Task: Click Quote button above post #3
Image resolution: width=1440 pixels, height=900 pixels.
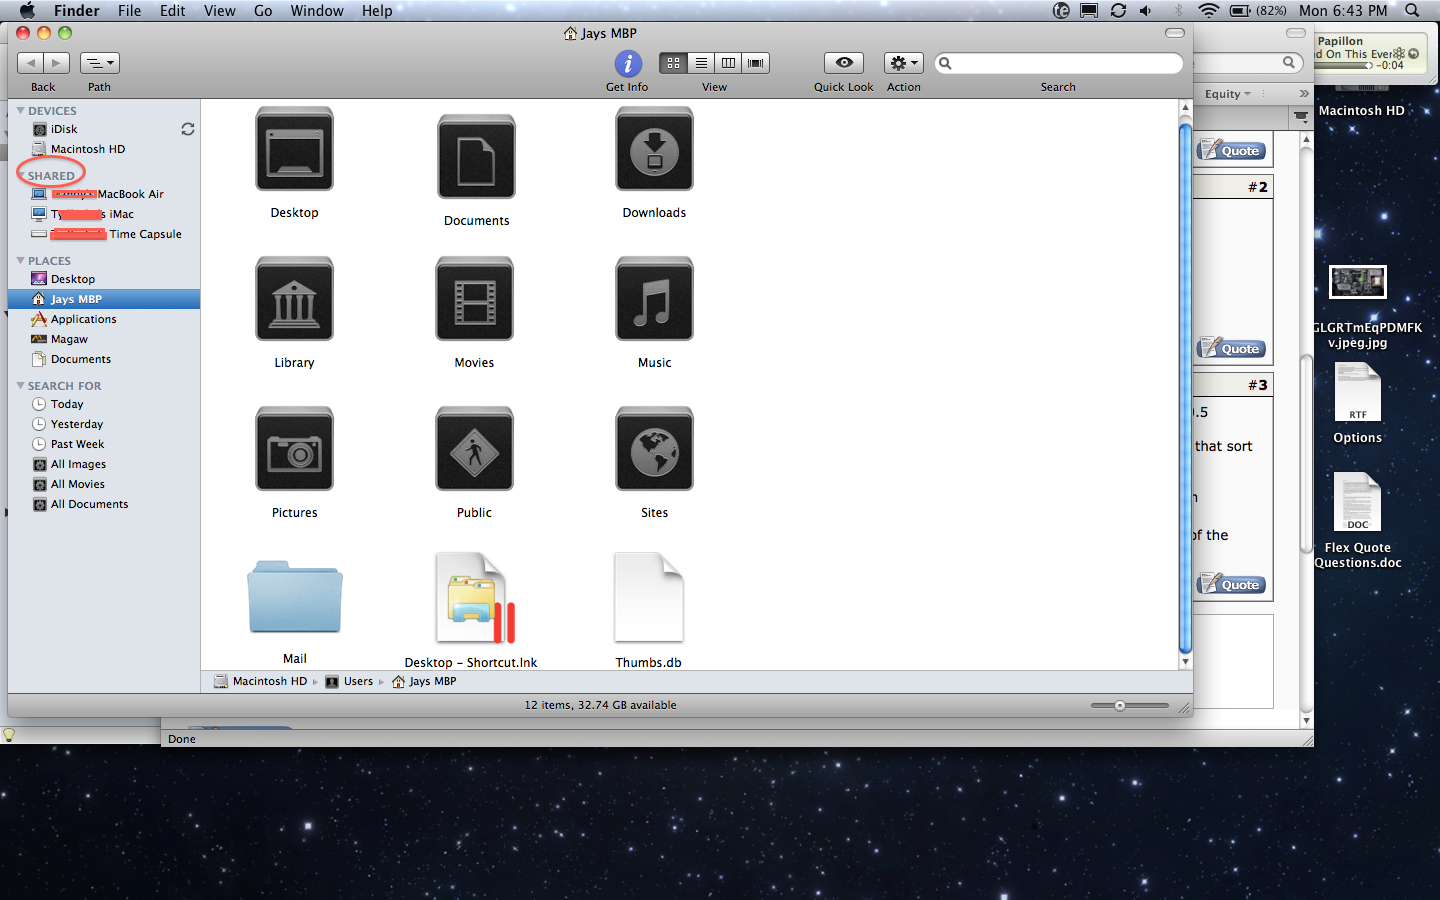Action: pos(1232,349)
